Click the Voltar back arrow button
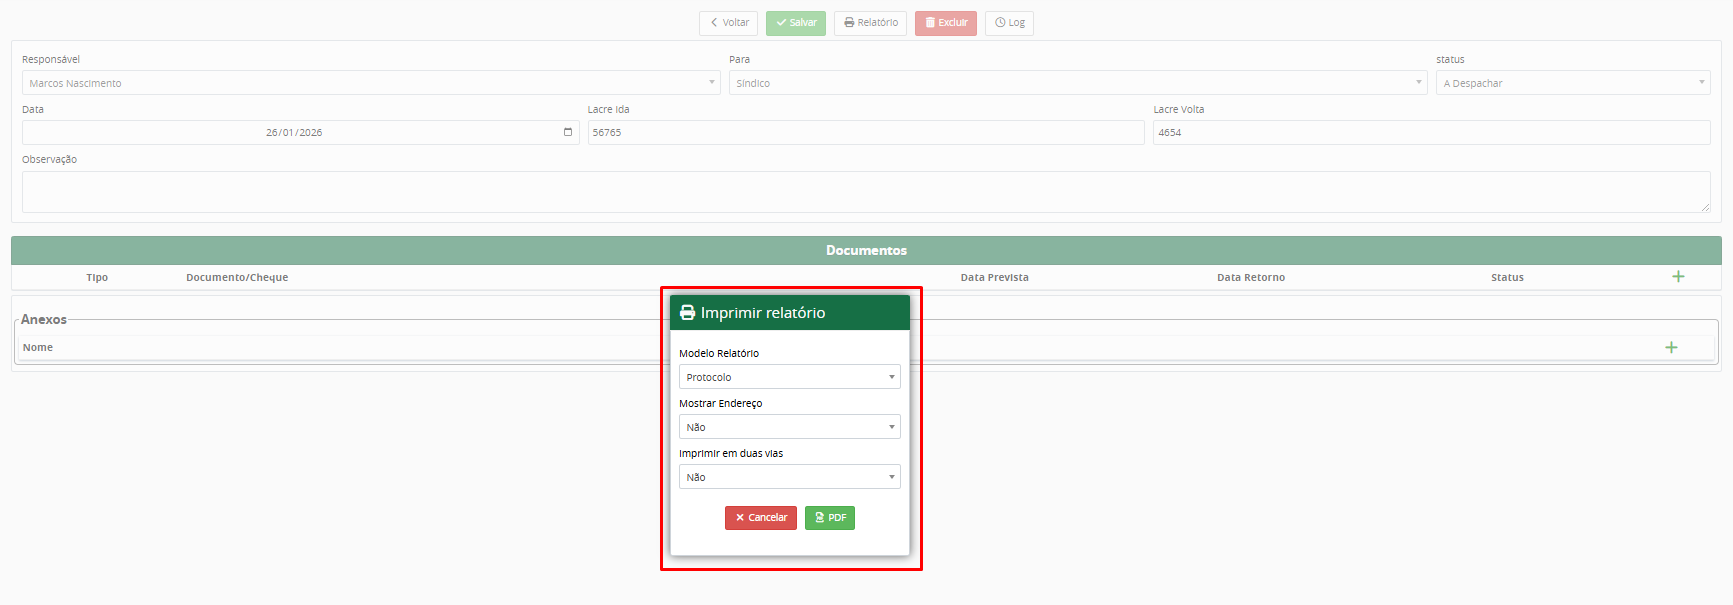Screen dimensions: 1733x605 pos(728,23)
